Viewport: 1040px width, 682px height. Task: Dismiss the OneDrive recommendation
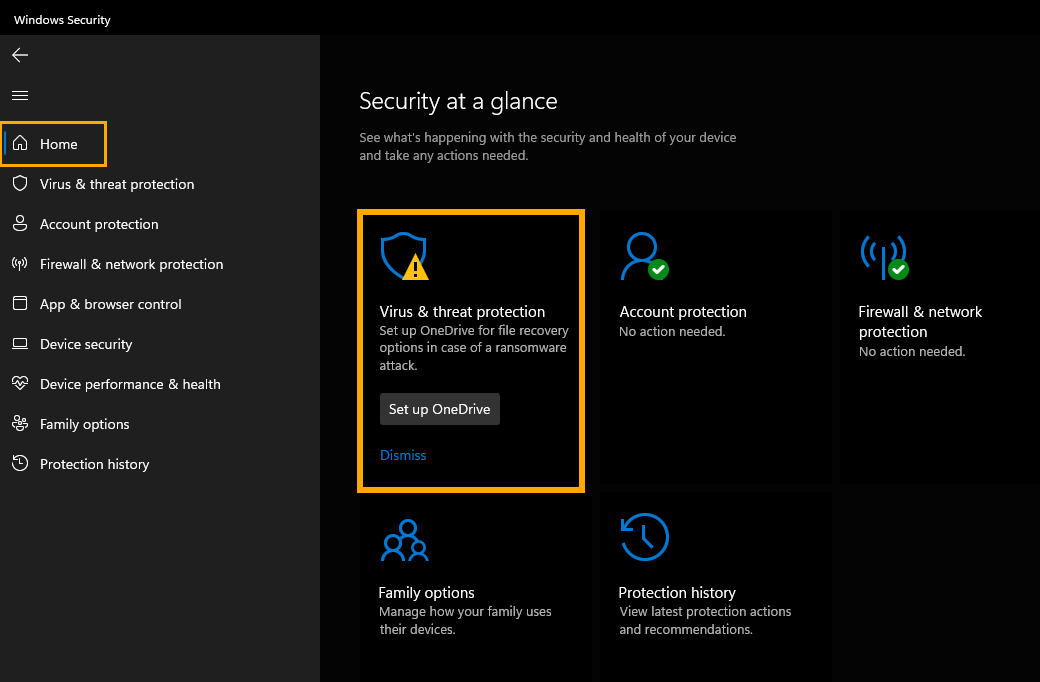(403, 455)
